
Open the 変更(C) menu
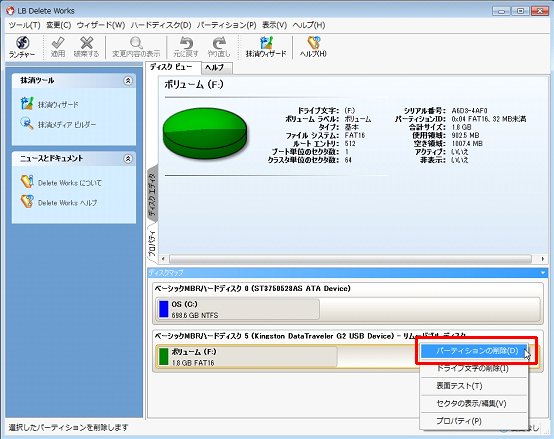[59, 25]
